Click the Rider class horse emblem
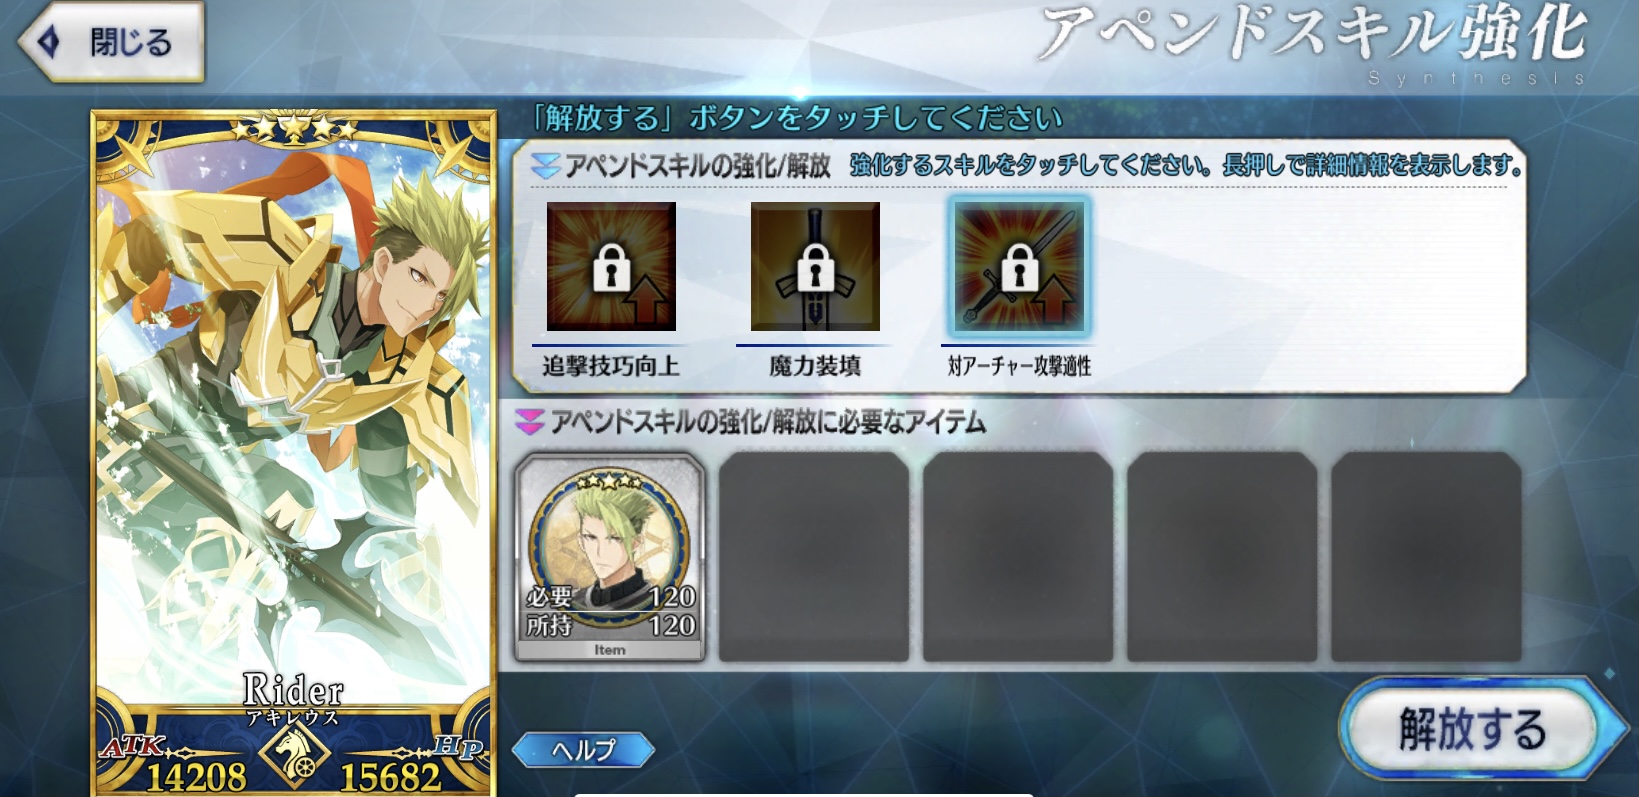The image size is (1639, 797). click(x=295, y=751)
